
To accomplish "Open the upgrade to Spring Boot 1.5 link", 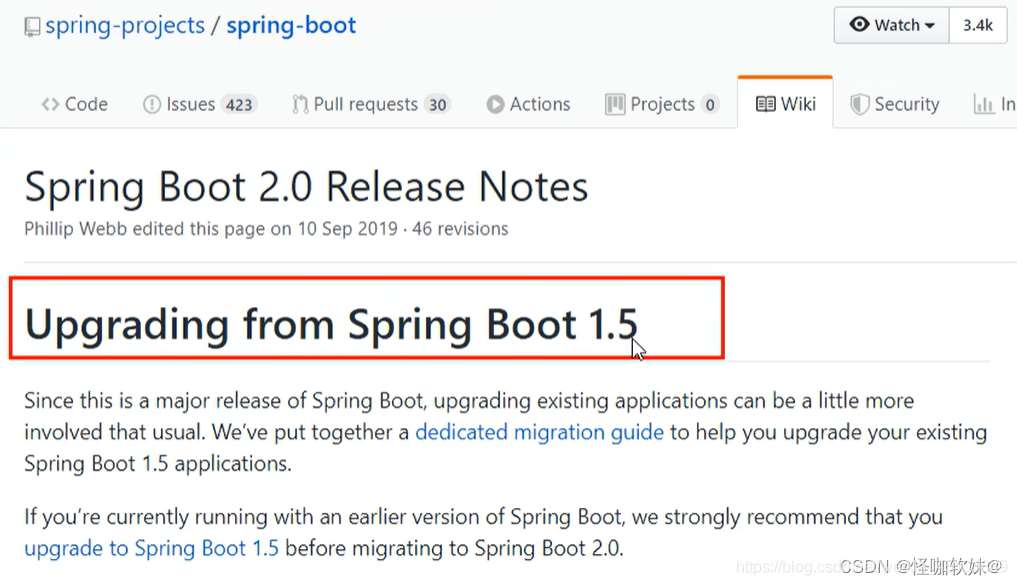I will coord(152,548).
